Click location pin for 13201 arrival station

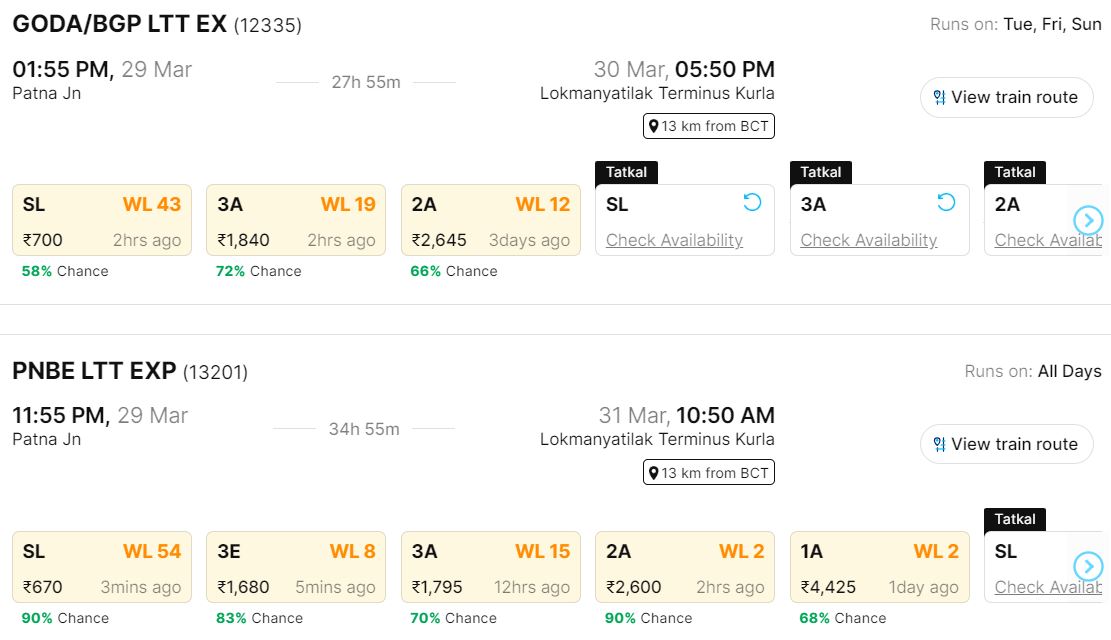click(654, 474)
